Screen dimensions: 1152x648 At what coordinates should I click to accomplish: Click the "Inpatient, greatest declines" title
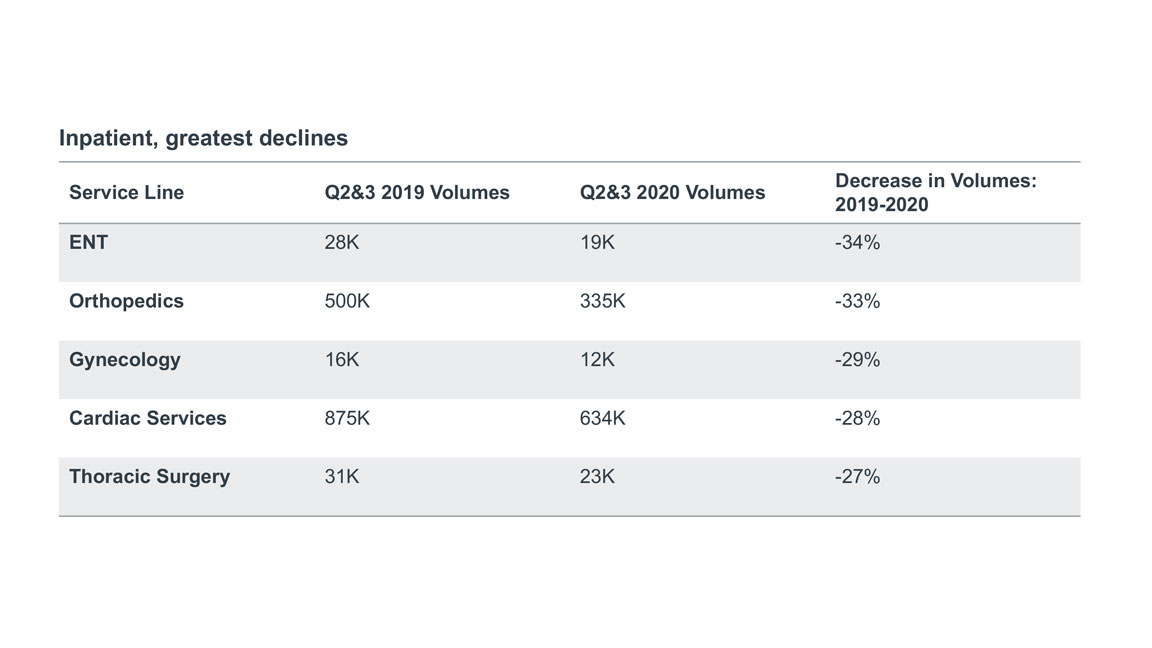203,138
